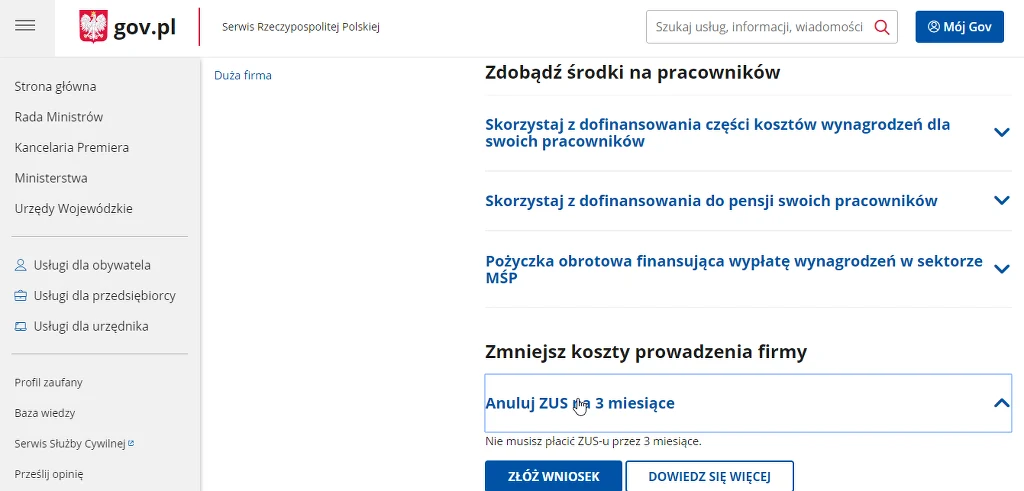Open Kancelaria Premiera in sidebar
1024x491 pixels.
click(72, 148)
